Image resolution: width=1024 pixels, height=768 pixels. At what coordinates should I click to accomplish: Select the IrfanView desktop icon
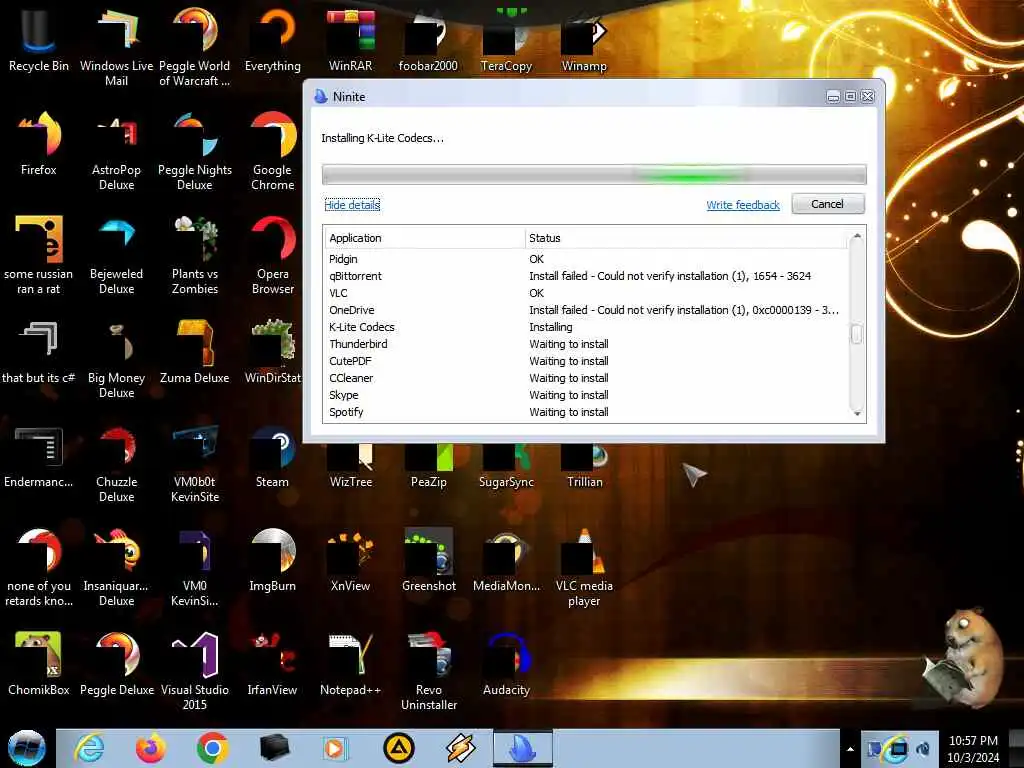tap(272, 664)
